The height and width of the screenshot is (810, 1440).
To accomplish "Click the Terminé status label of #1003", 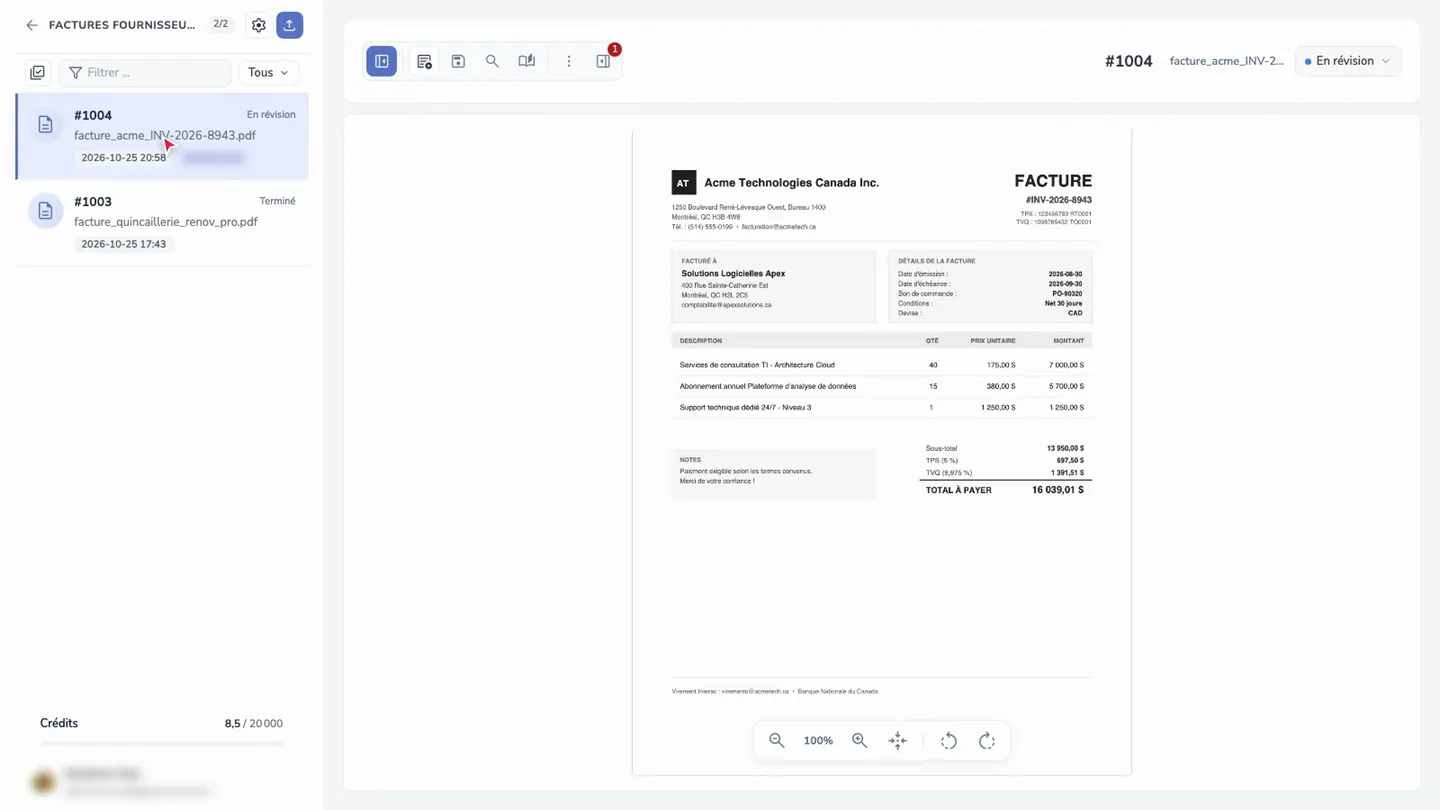I will 277,201.
